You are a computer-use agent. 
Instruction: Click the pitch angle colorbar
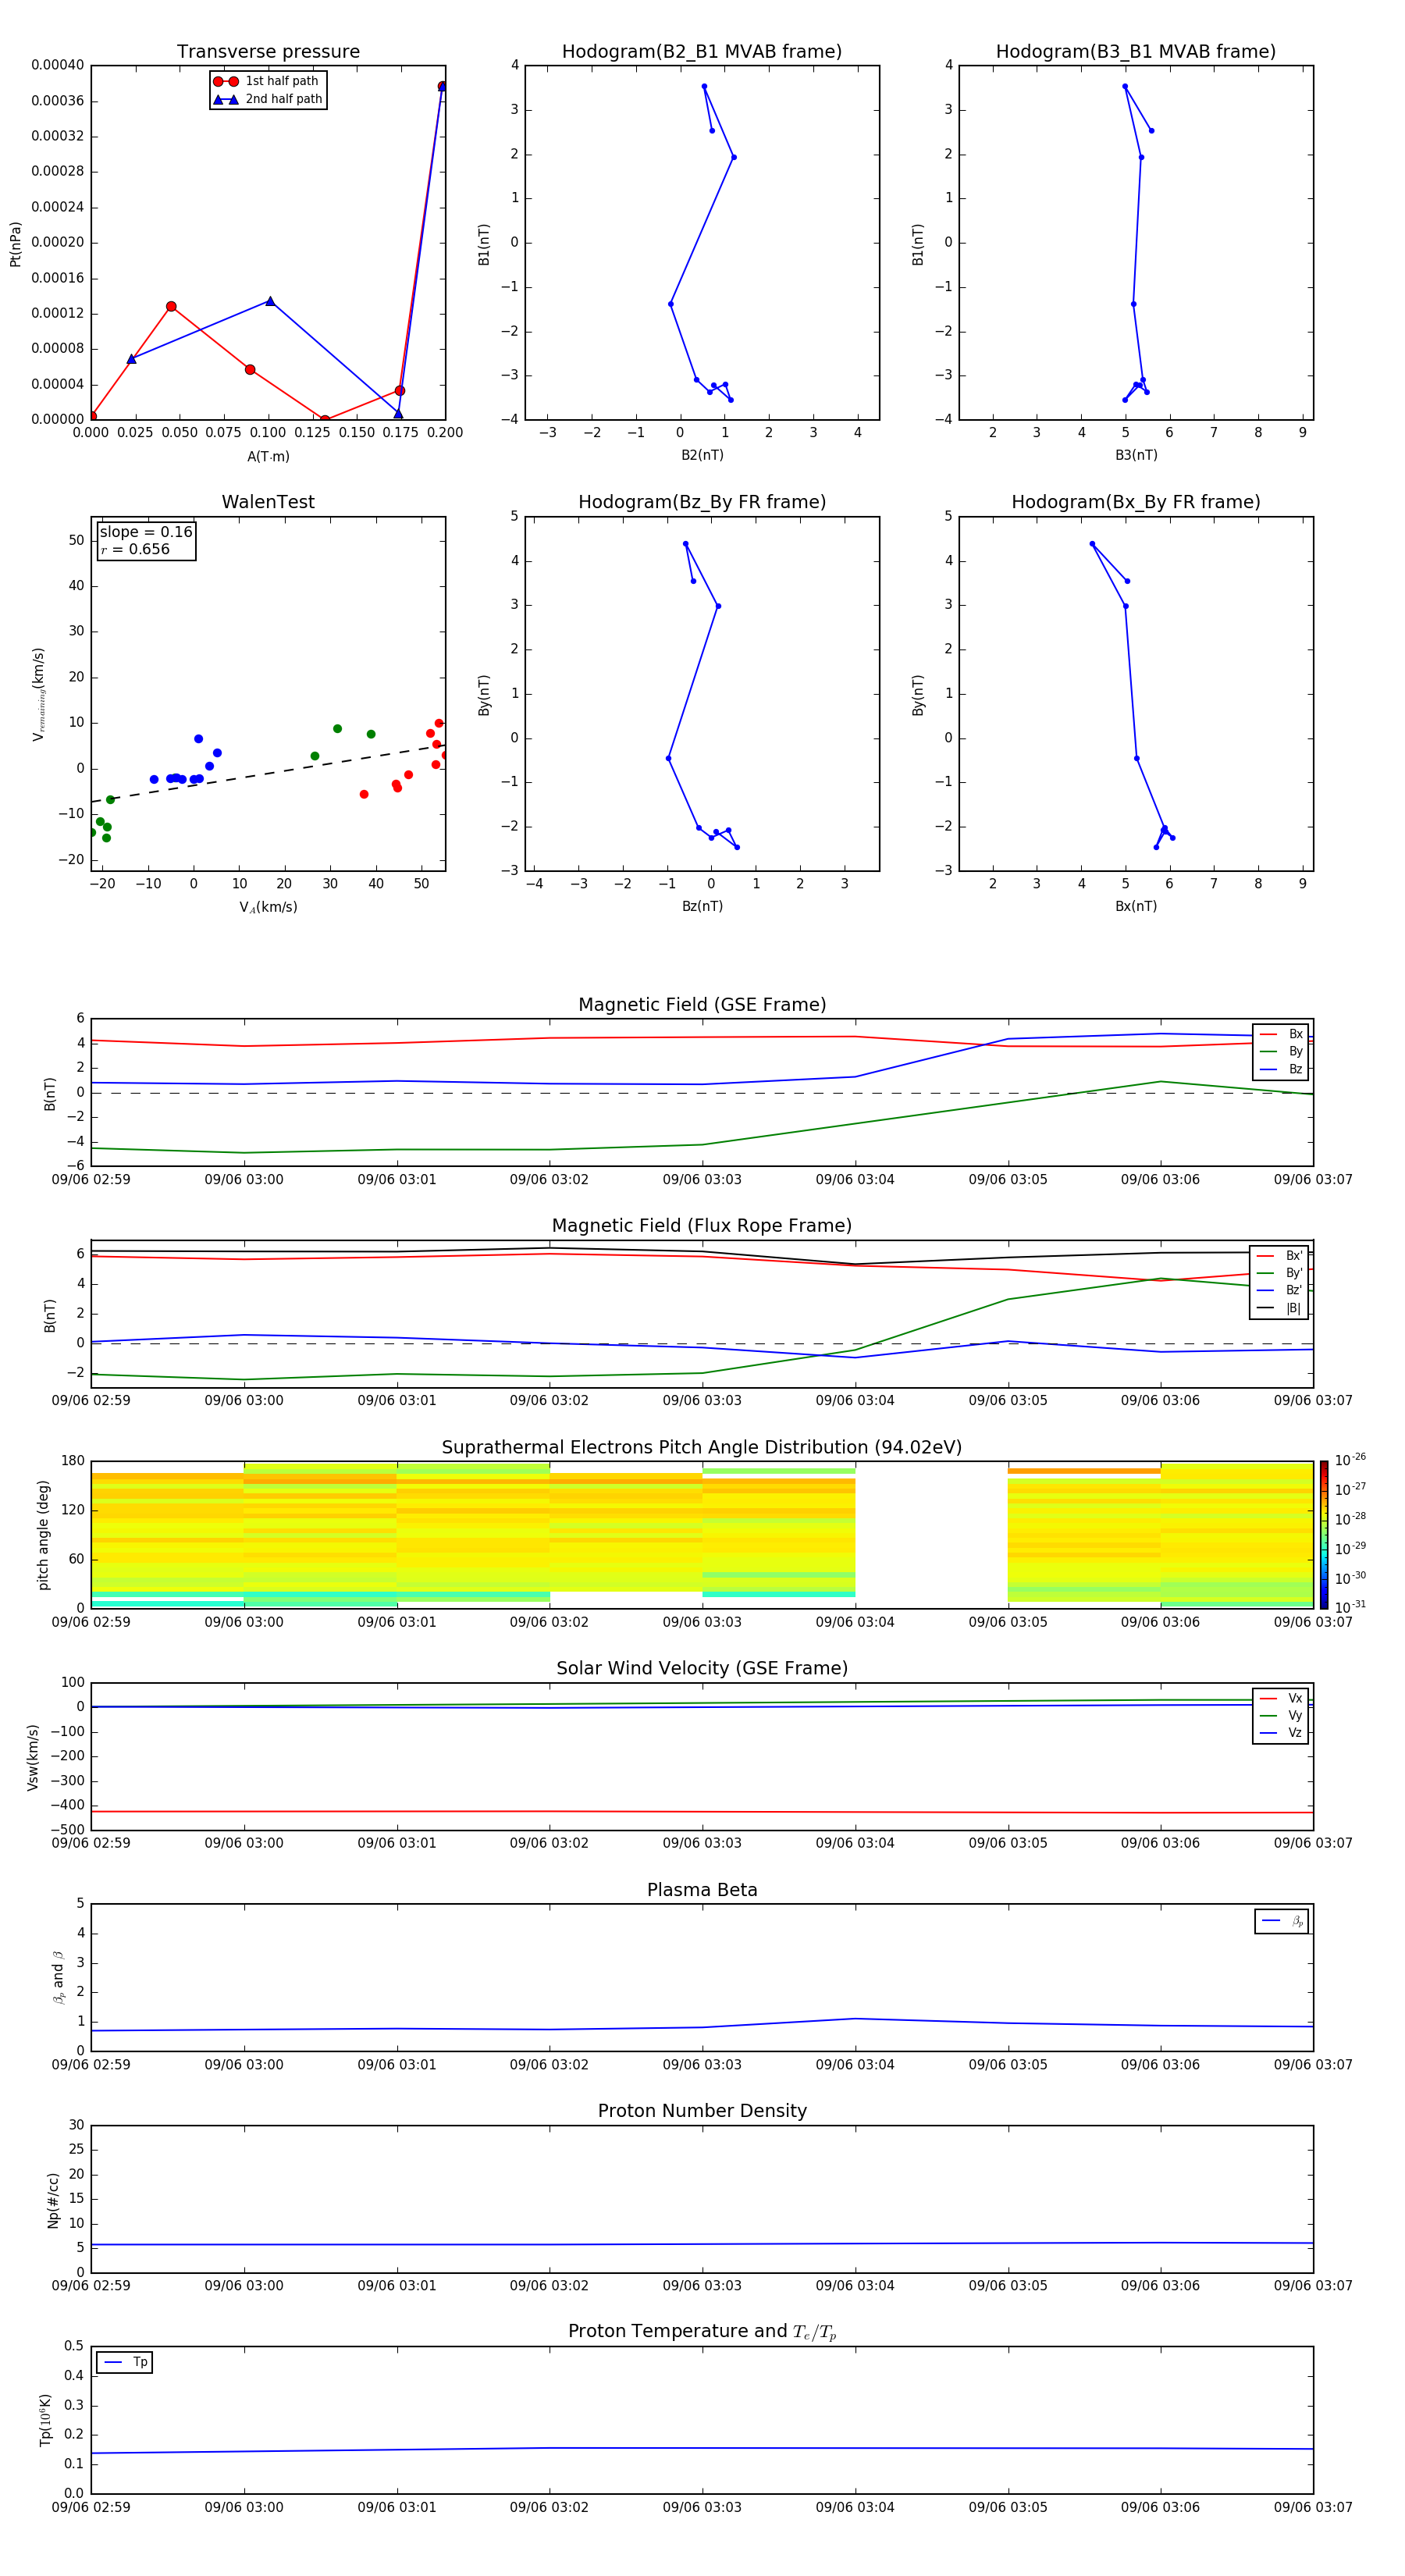coord(1324,1535)
